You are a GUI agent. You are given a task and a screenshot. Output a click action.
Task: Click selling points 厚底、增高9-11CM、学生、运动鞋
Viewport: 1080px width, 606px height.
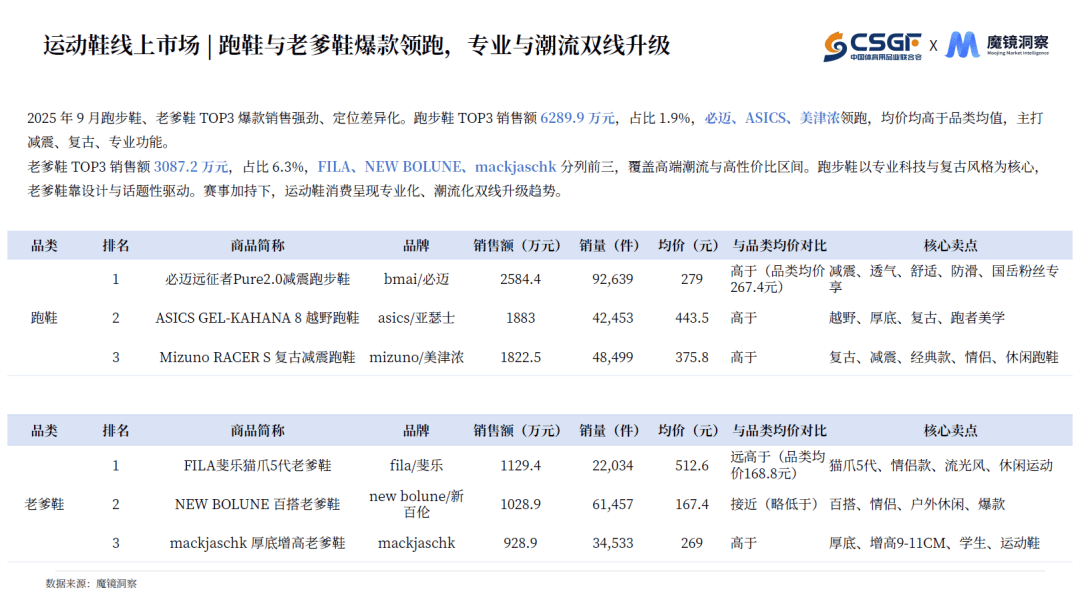point(934,543)
